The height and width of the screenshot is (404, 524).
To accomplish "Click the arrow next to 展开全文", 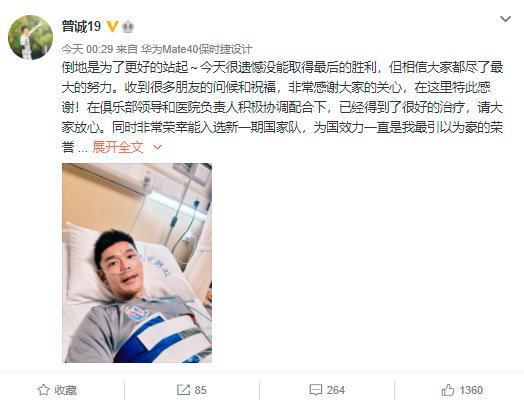I will (157, 147).
